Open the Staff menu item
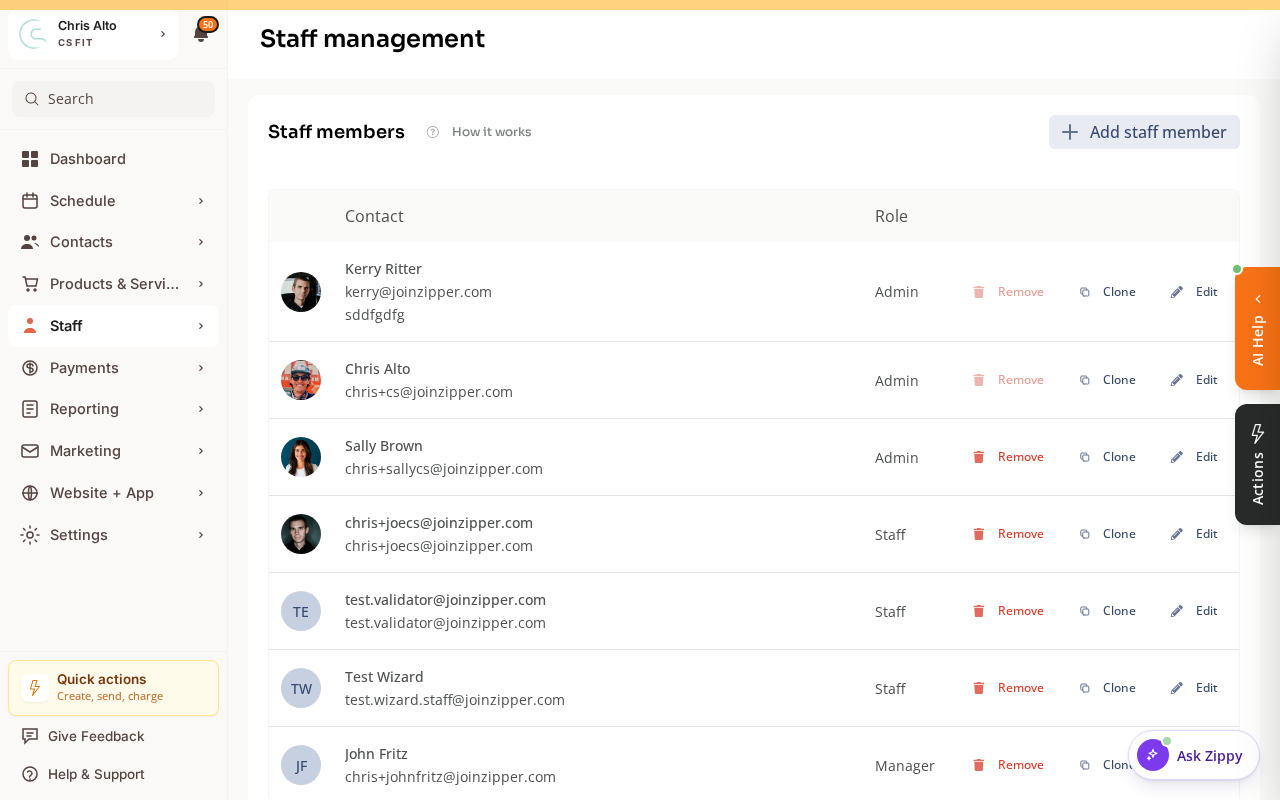 pos(113,326)
